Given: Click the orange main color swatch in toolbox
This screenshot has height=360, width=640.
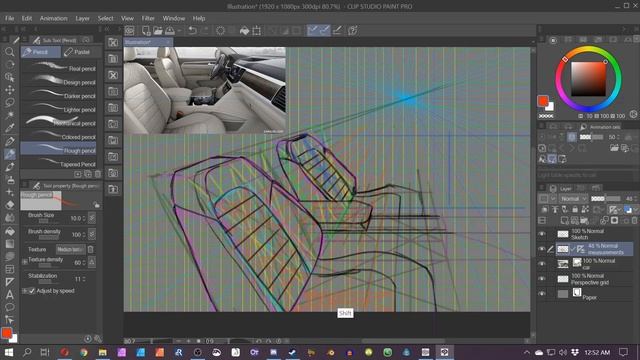Looking at the screenshot, I should click(x=6, y=333).
